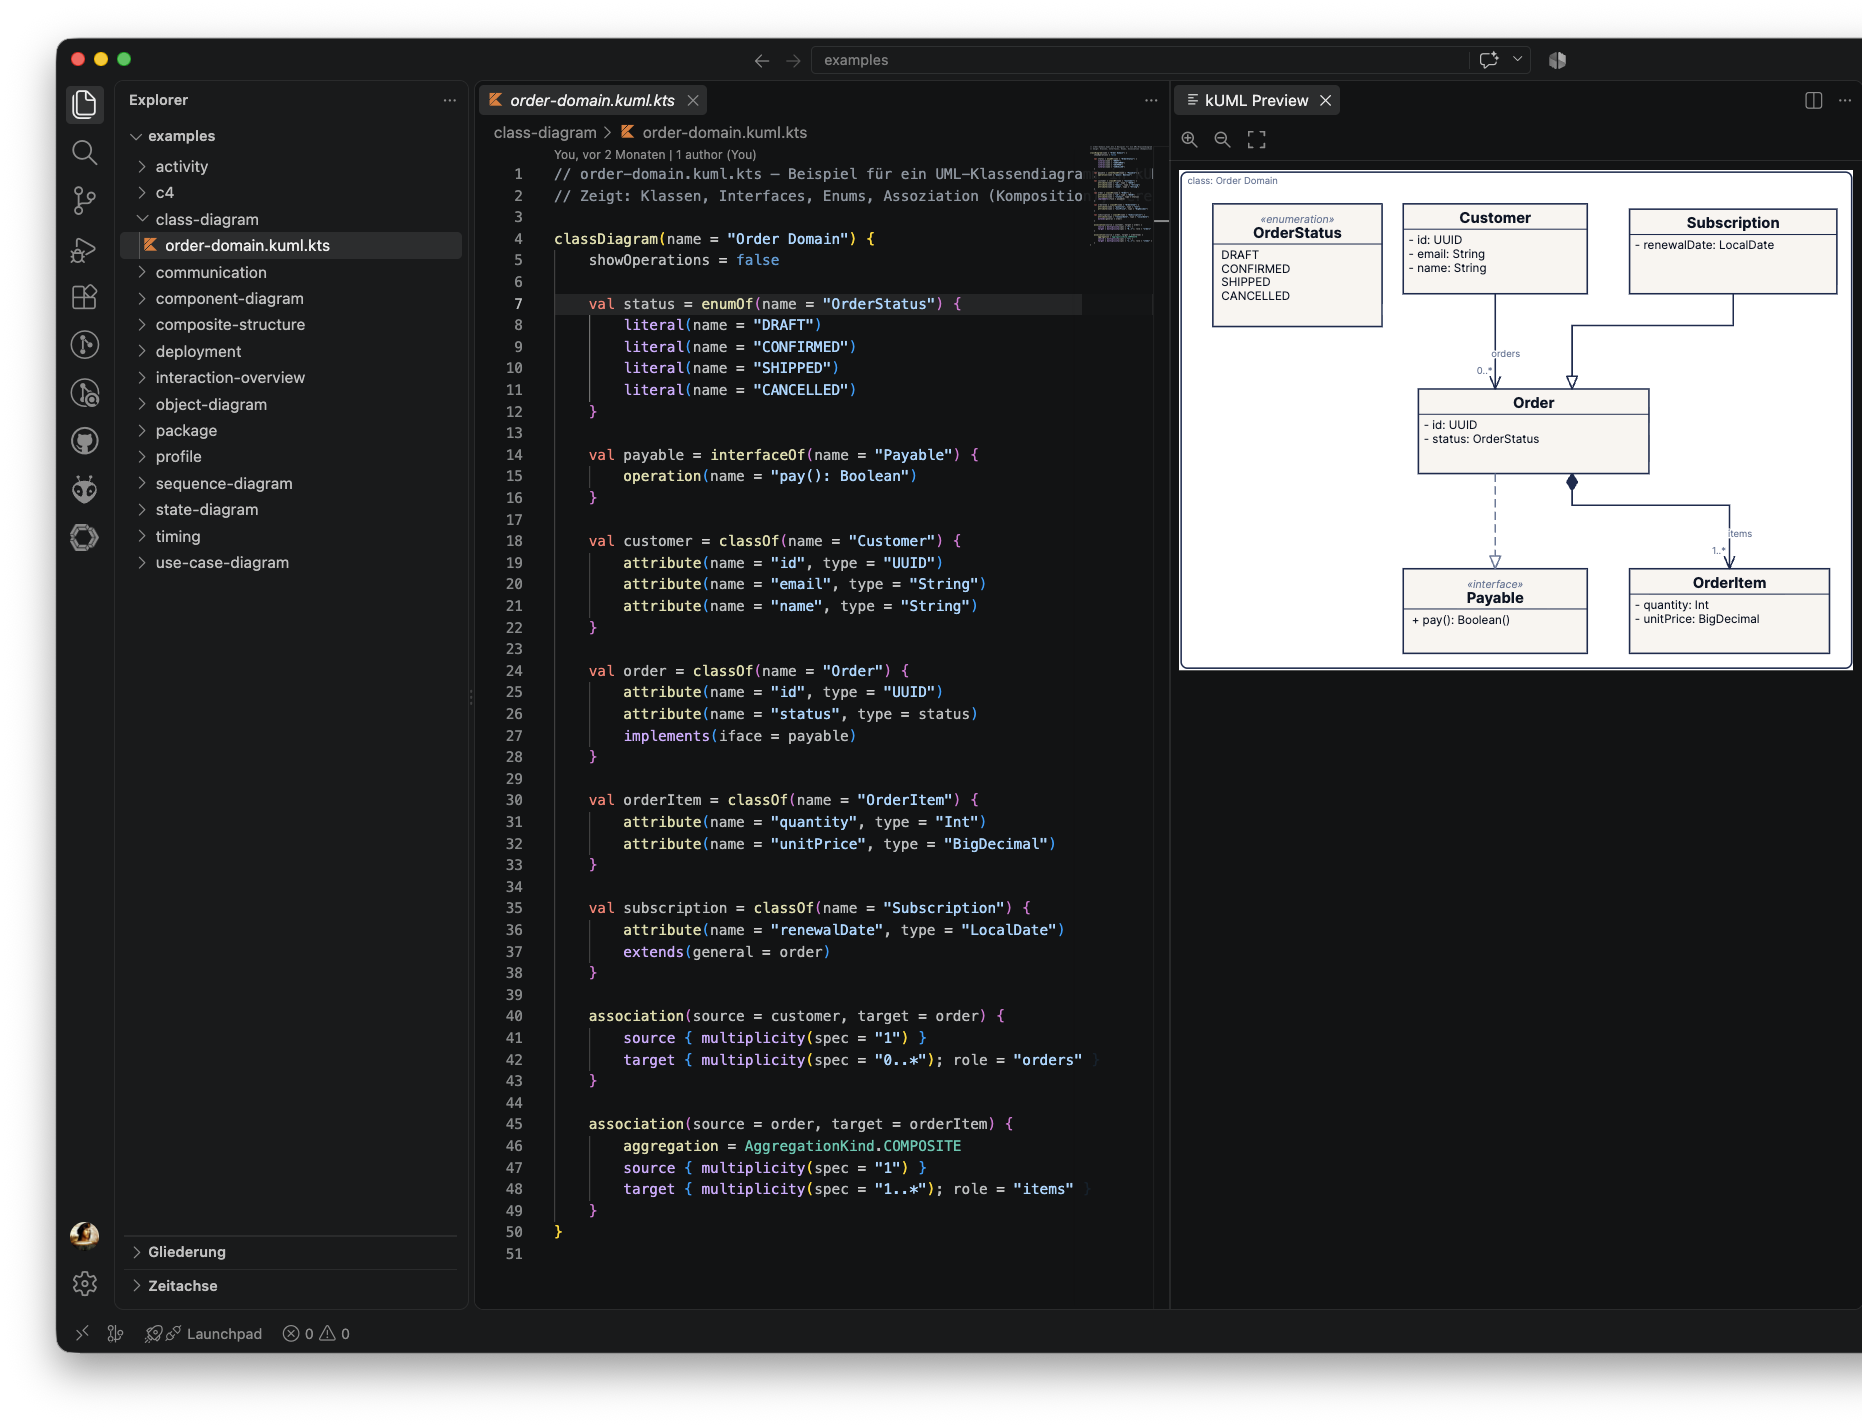Open the Explorer view in activity bar
The height and width of the screenshot is (1427, 1862).
tap(85, 104)
